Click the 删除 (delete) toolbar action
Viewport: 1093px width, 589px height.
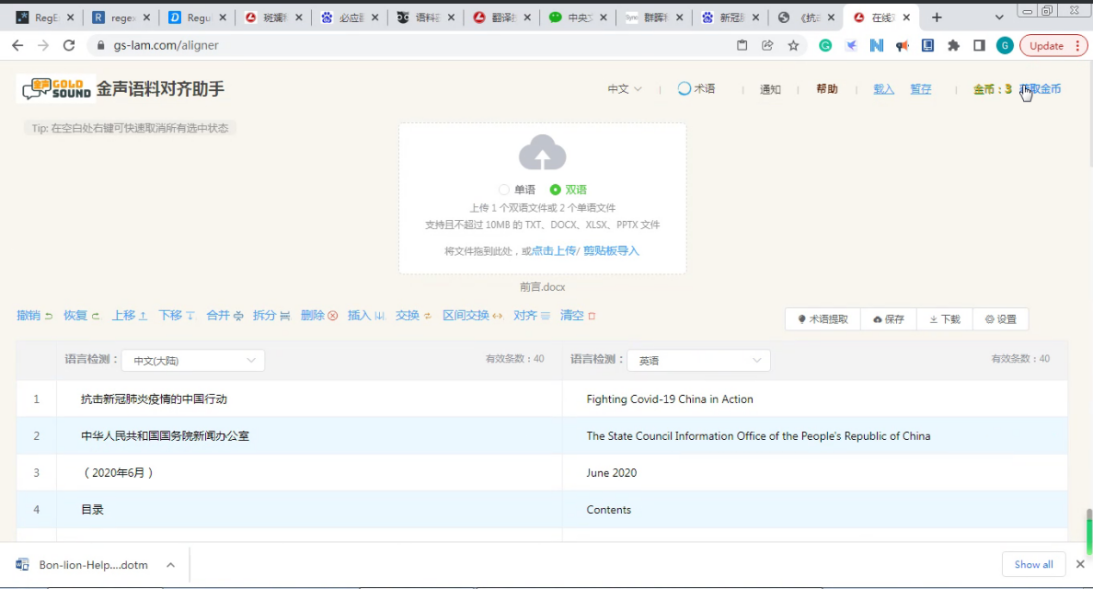pyautogui.click(x=319, y=315)
